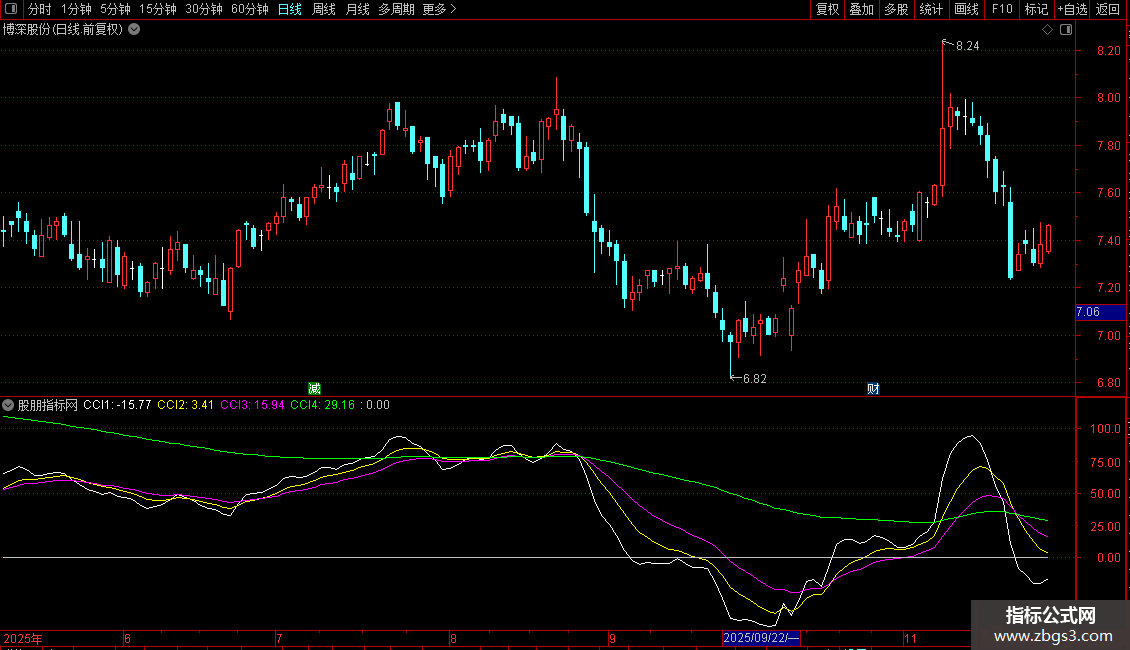The height and width of the screenshot is (650, 1130).
Task: Click the diamond icon above the chart
Action: 1047,30
